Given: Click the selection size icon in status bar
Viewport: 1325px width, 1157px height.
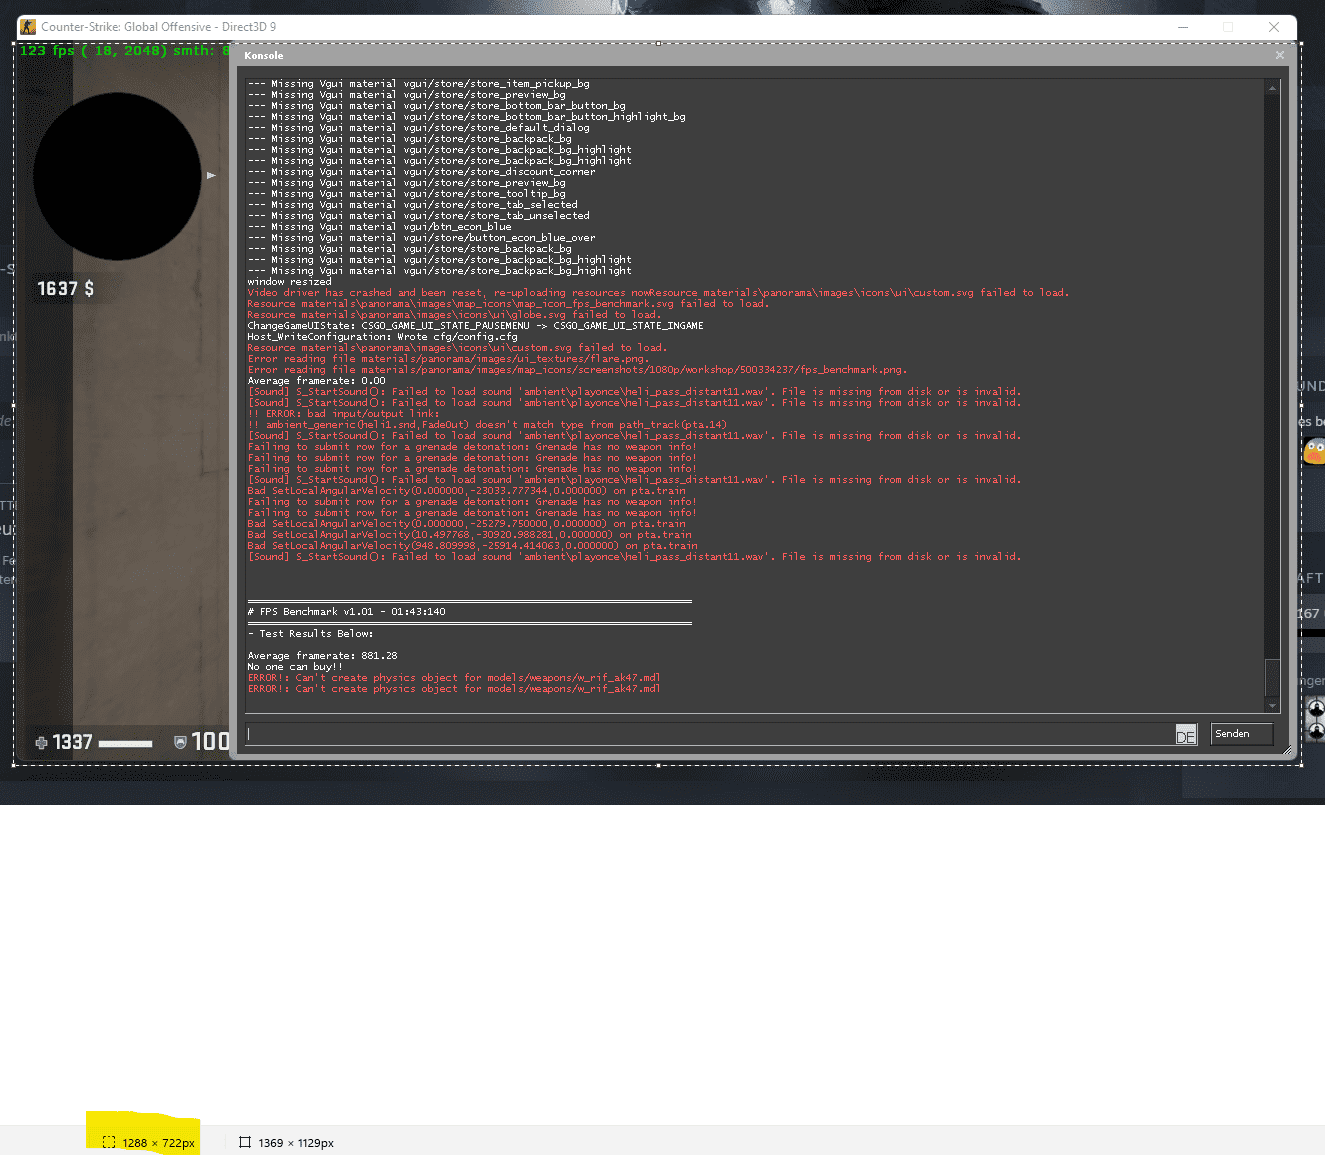Looking at the screenshot, I should [x=109, y=1142].
